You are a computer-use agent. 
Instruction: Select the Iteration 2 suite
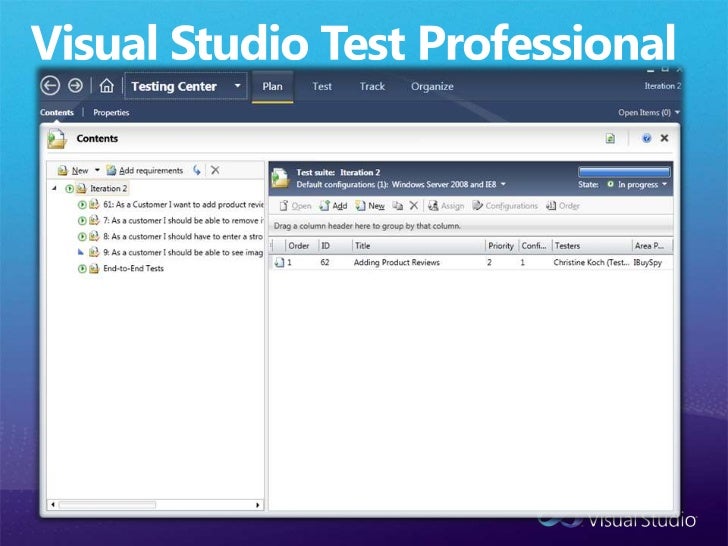[108, 188]
